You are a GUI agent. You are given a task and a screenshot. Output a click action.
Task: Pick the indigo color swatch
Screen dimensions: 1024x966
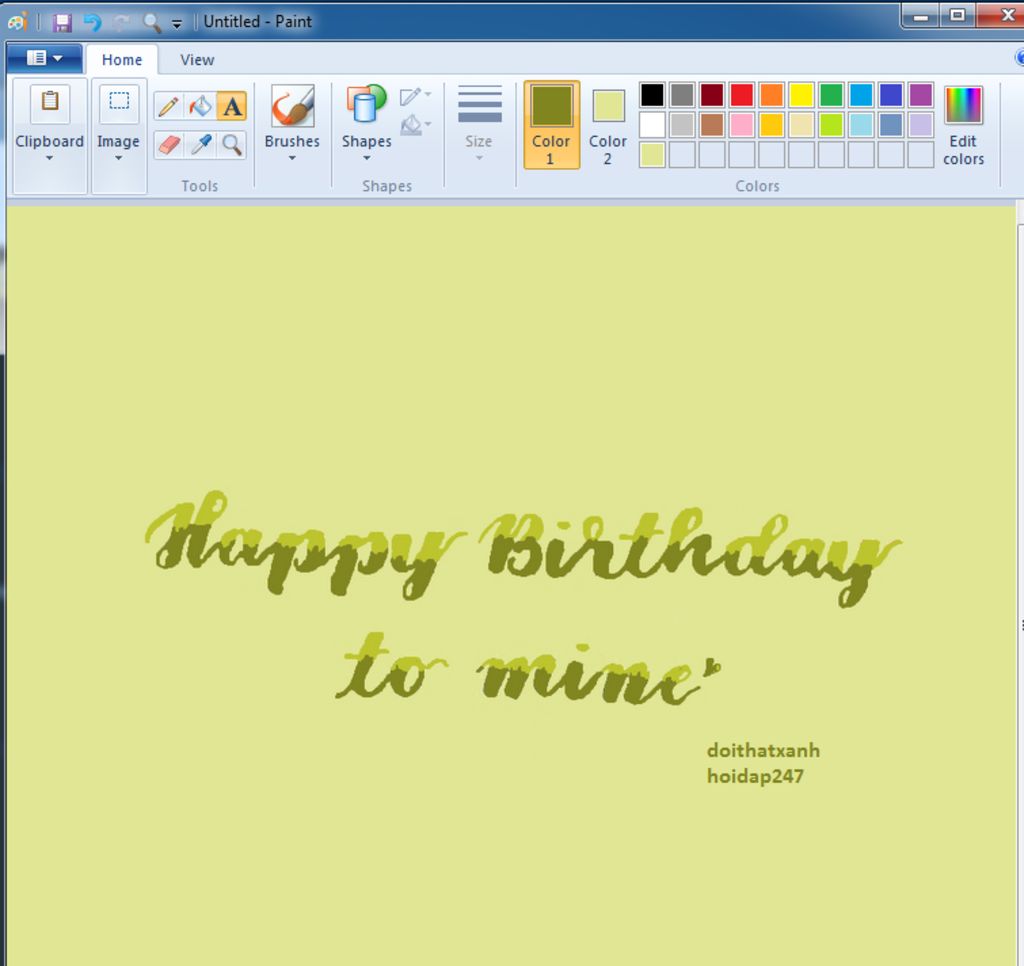pos(891,95)
